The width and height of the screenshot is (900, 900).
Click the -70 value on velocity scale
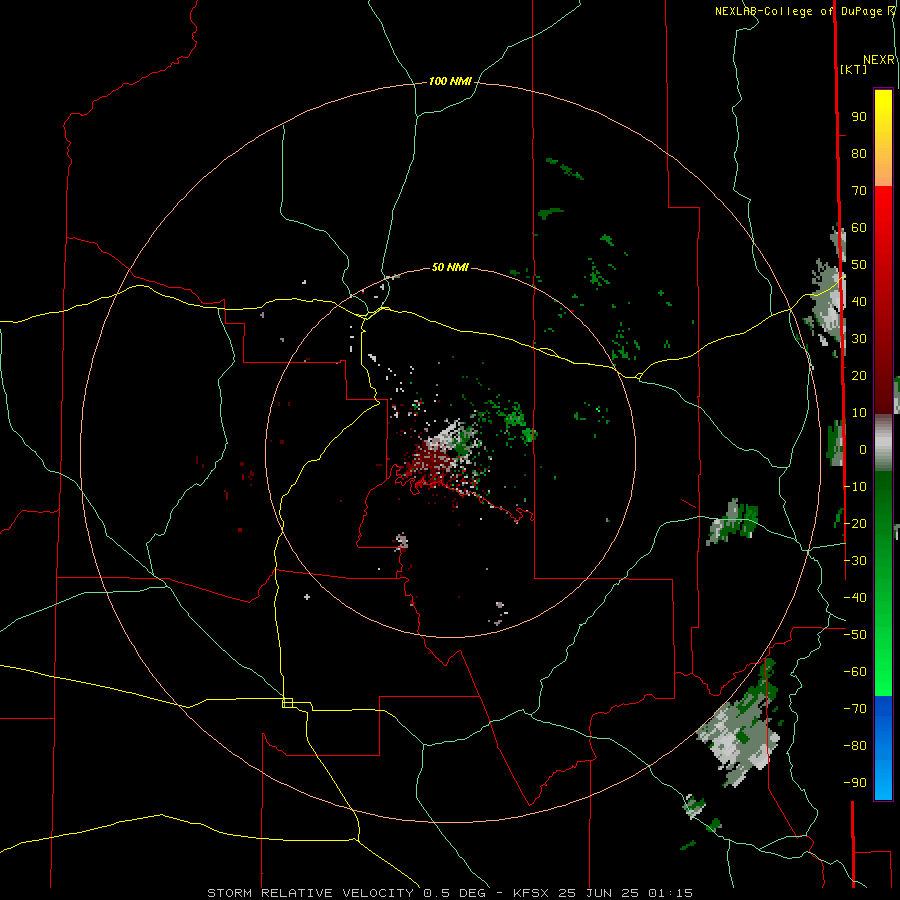click(855, 709)
